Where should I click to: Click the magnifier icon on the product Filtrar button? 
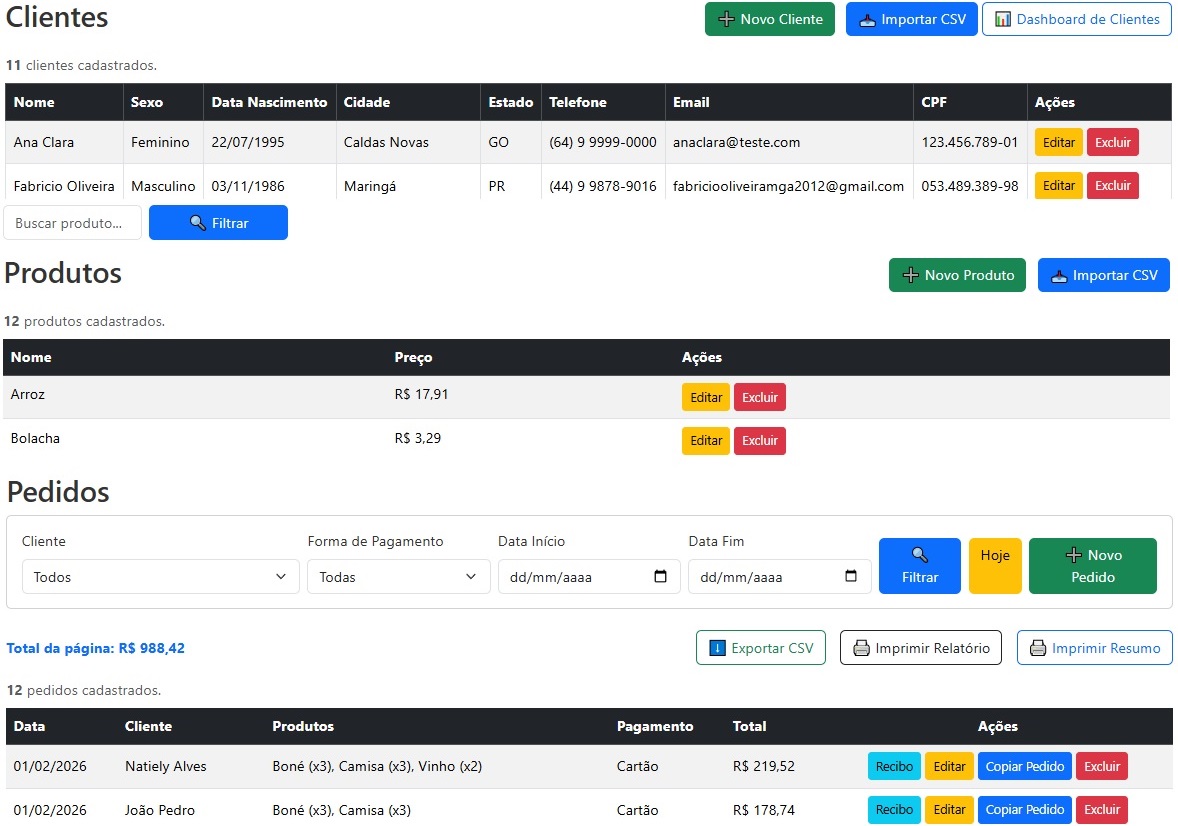point(198,223)
